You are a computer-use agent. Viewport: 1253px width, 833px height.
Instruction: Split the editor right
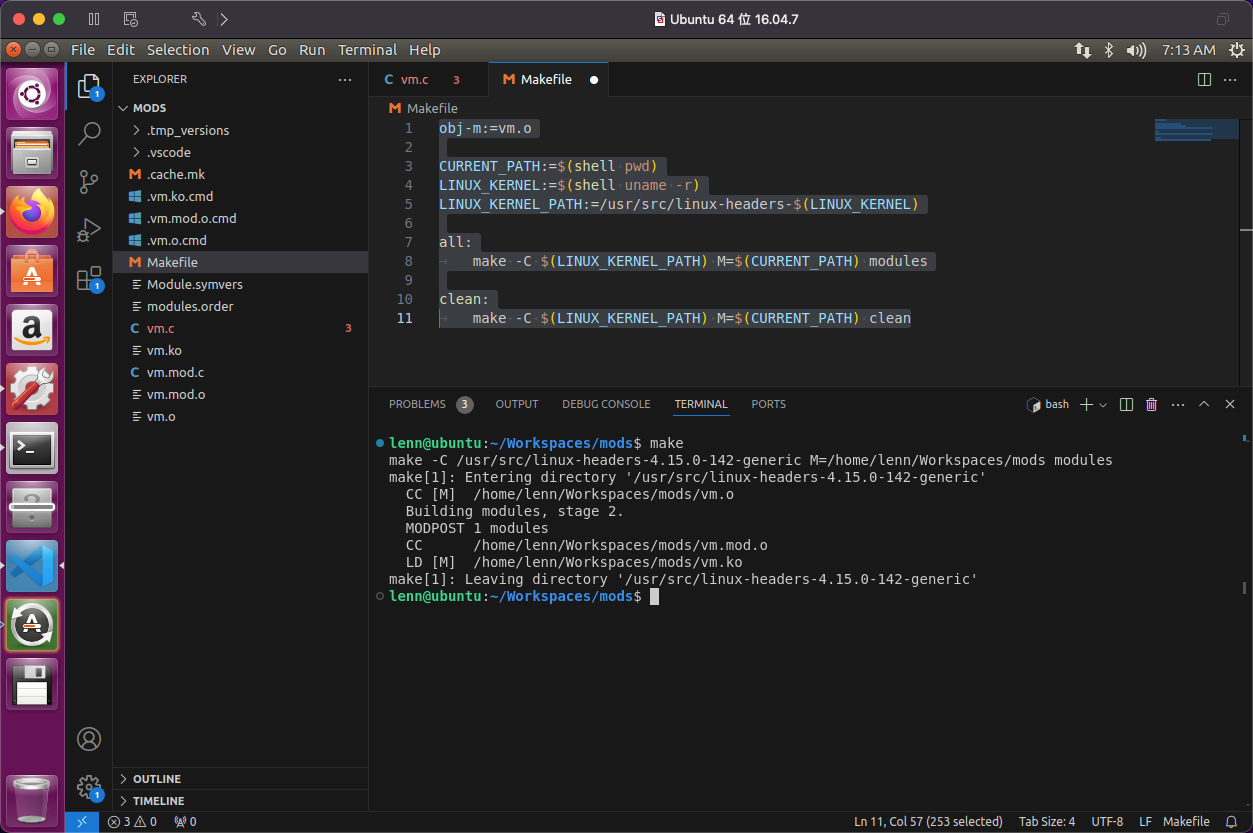1204,79
